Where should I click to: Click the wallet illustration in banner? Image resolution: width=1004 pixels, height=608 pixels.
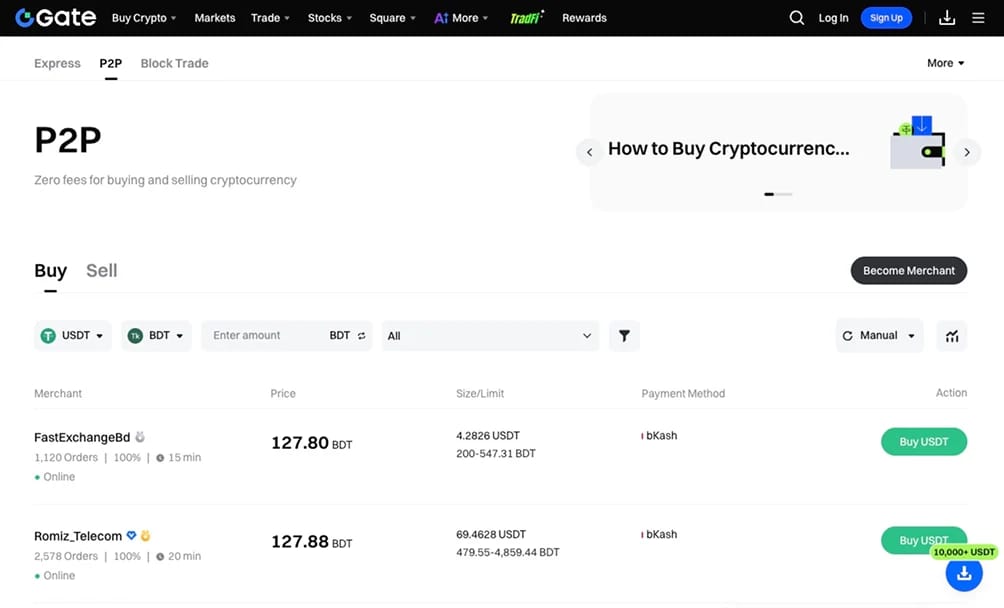tap(918, 142)
